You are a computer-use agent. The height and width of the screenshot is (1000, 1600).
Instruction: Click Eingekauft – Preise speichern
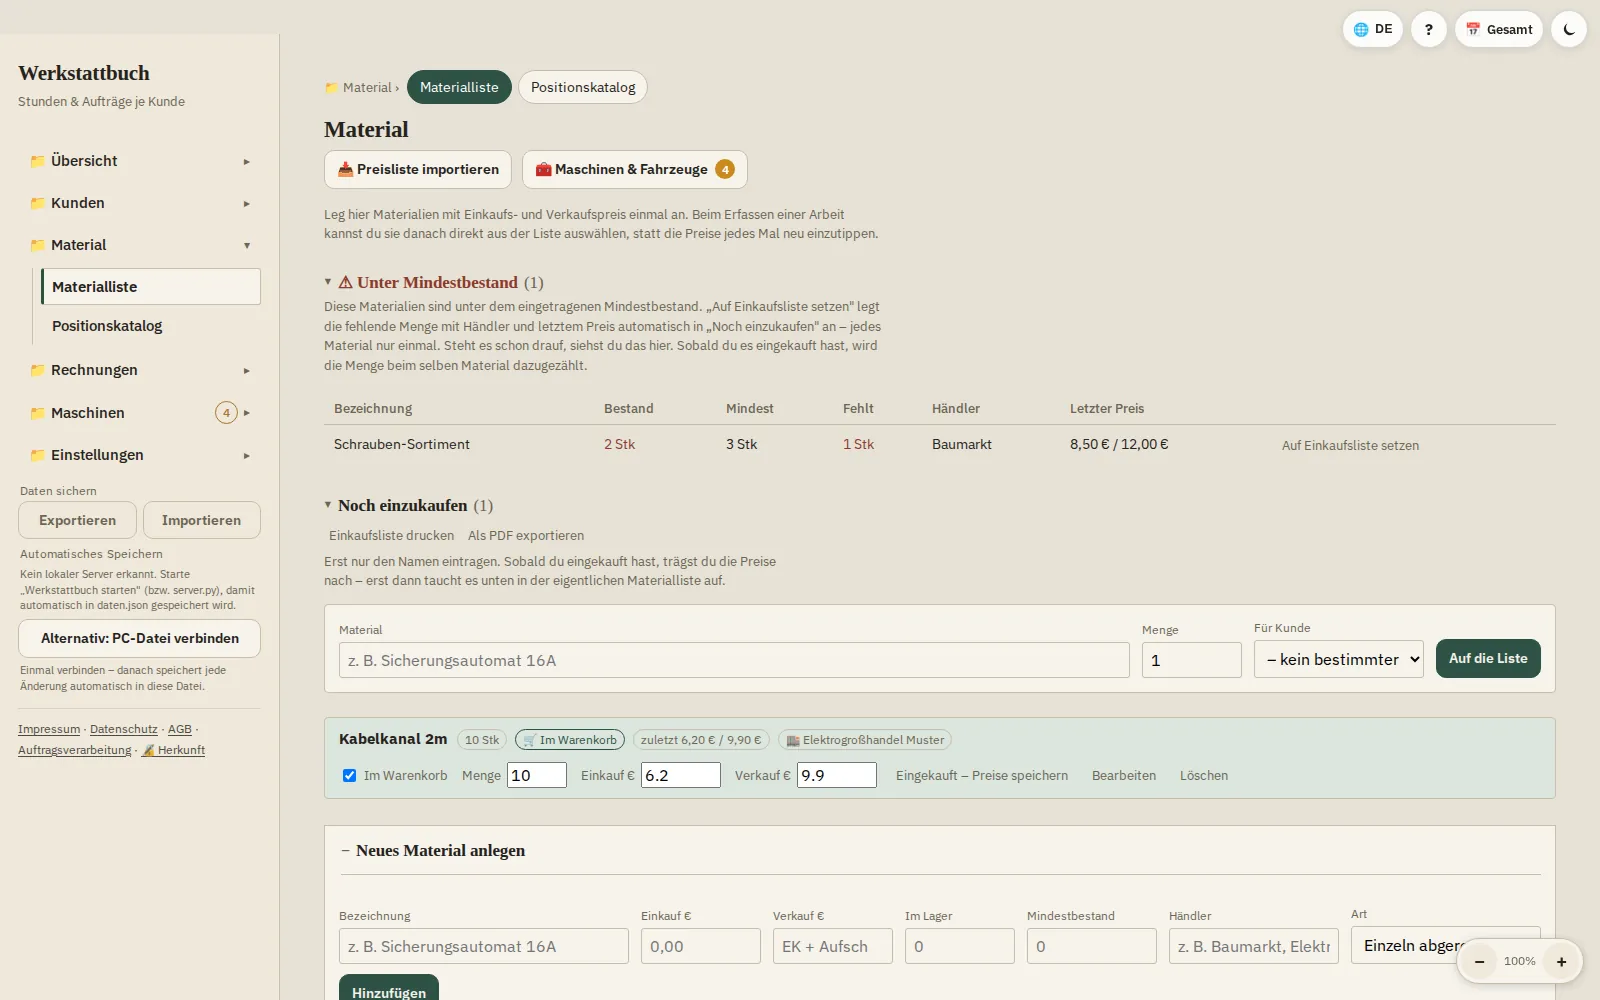point(982,775)
